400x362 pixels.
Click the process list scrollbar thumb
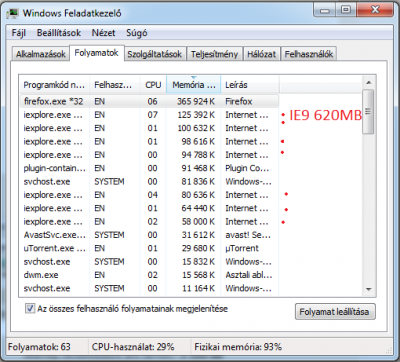click(368, 112)
